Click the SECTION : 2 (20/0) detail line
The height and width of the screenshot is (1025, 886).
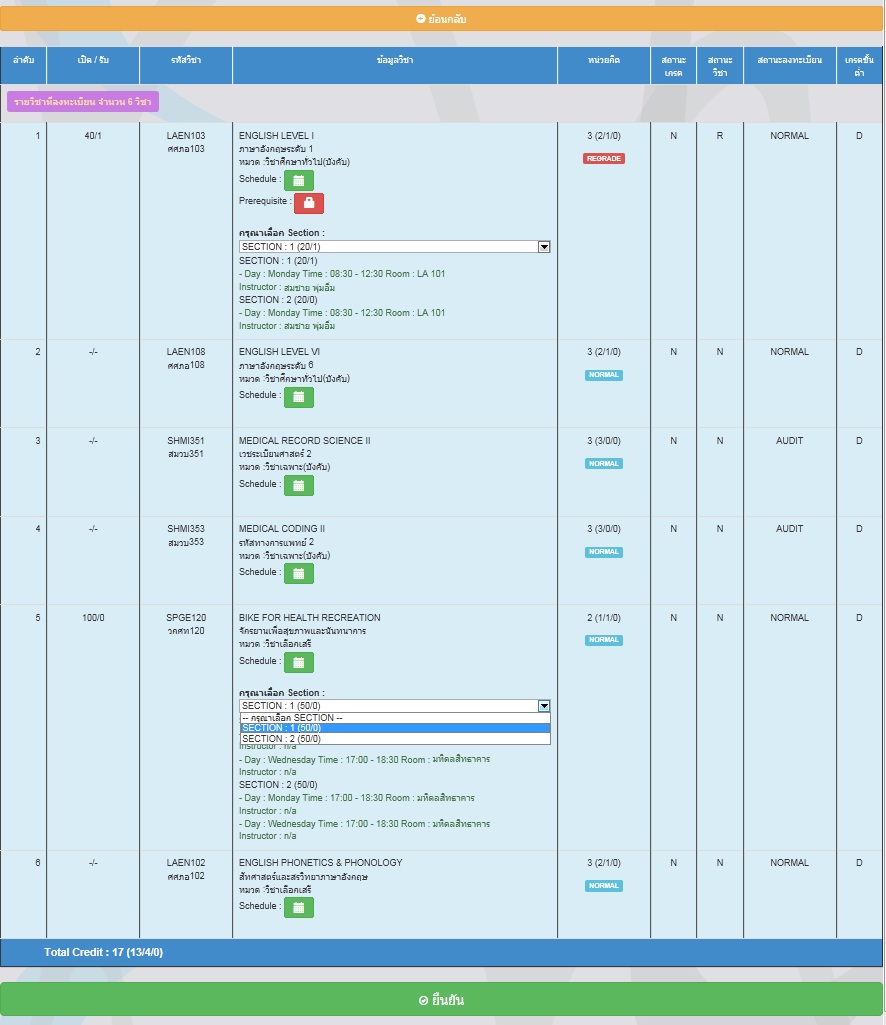278,299
